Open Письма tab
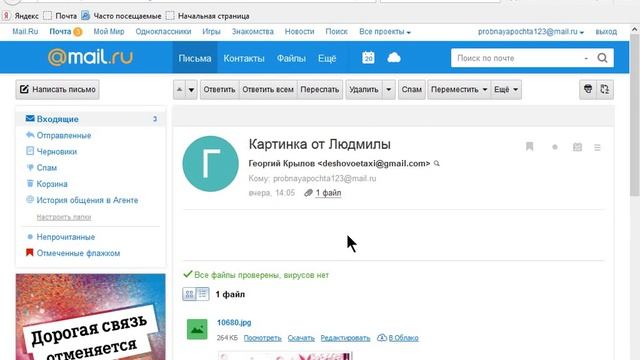The width and height of the screenshot is (640, 360). point(195,58)
